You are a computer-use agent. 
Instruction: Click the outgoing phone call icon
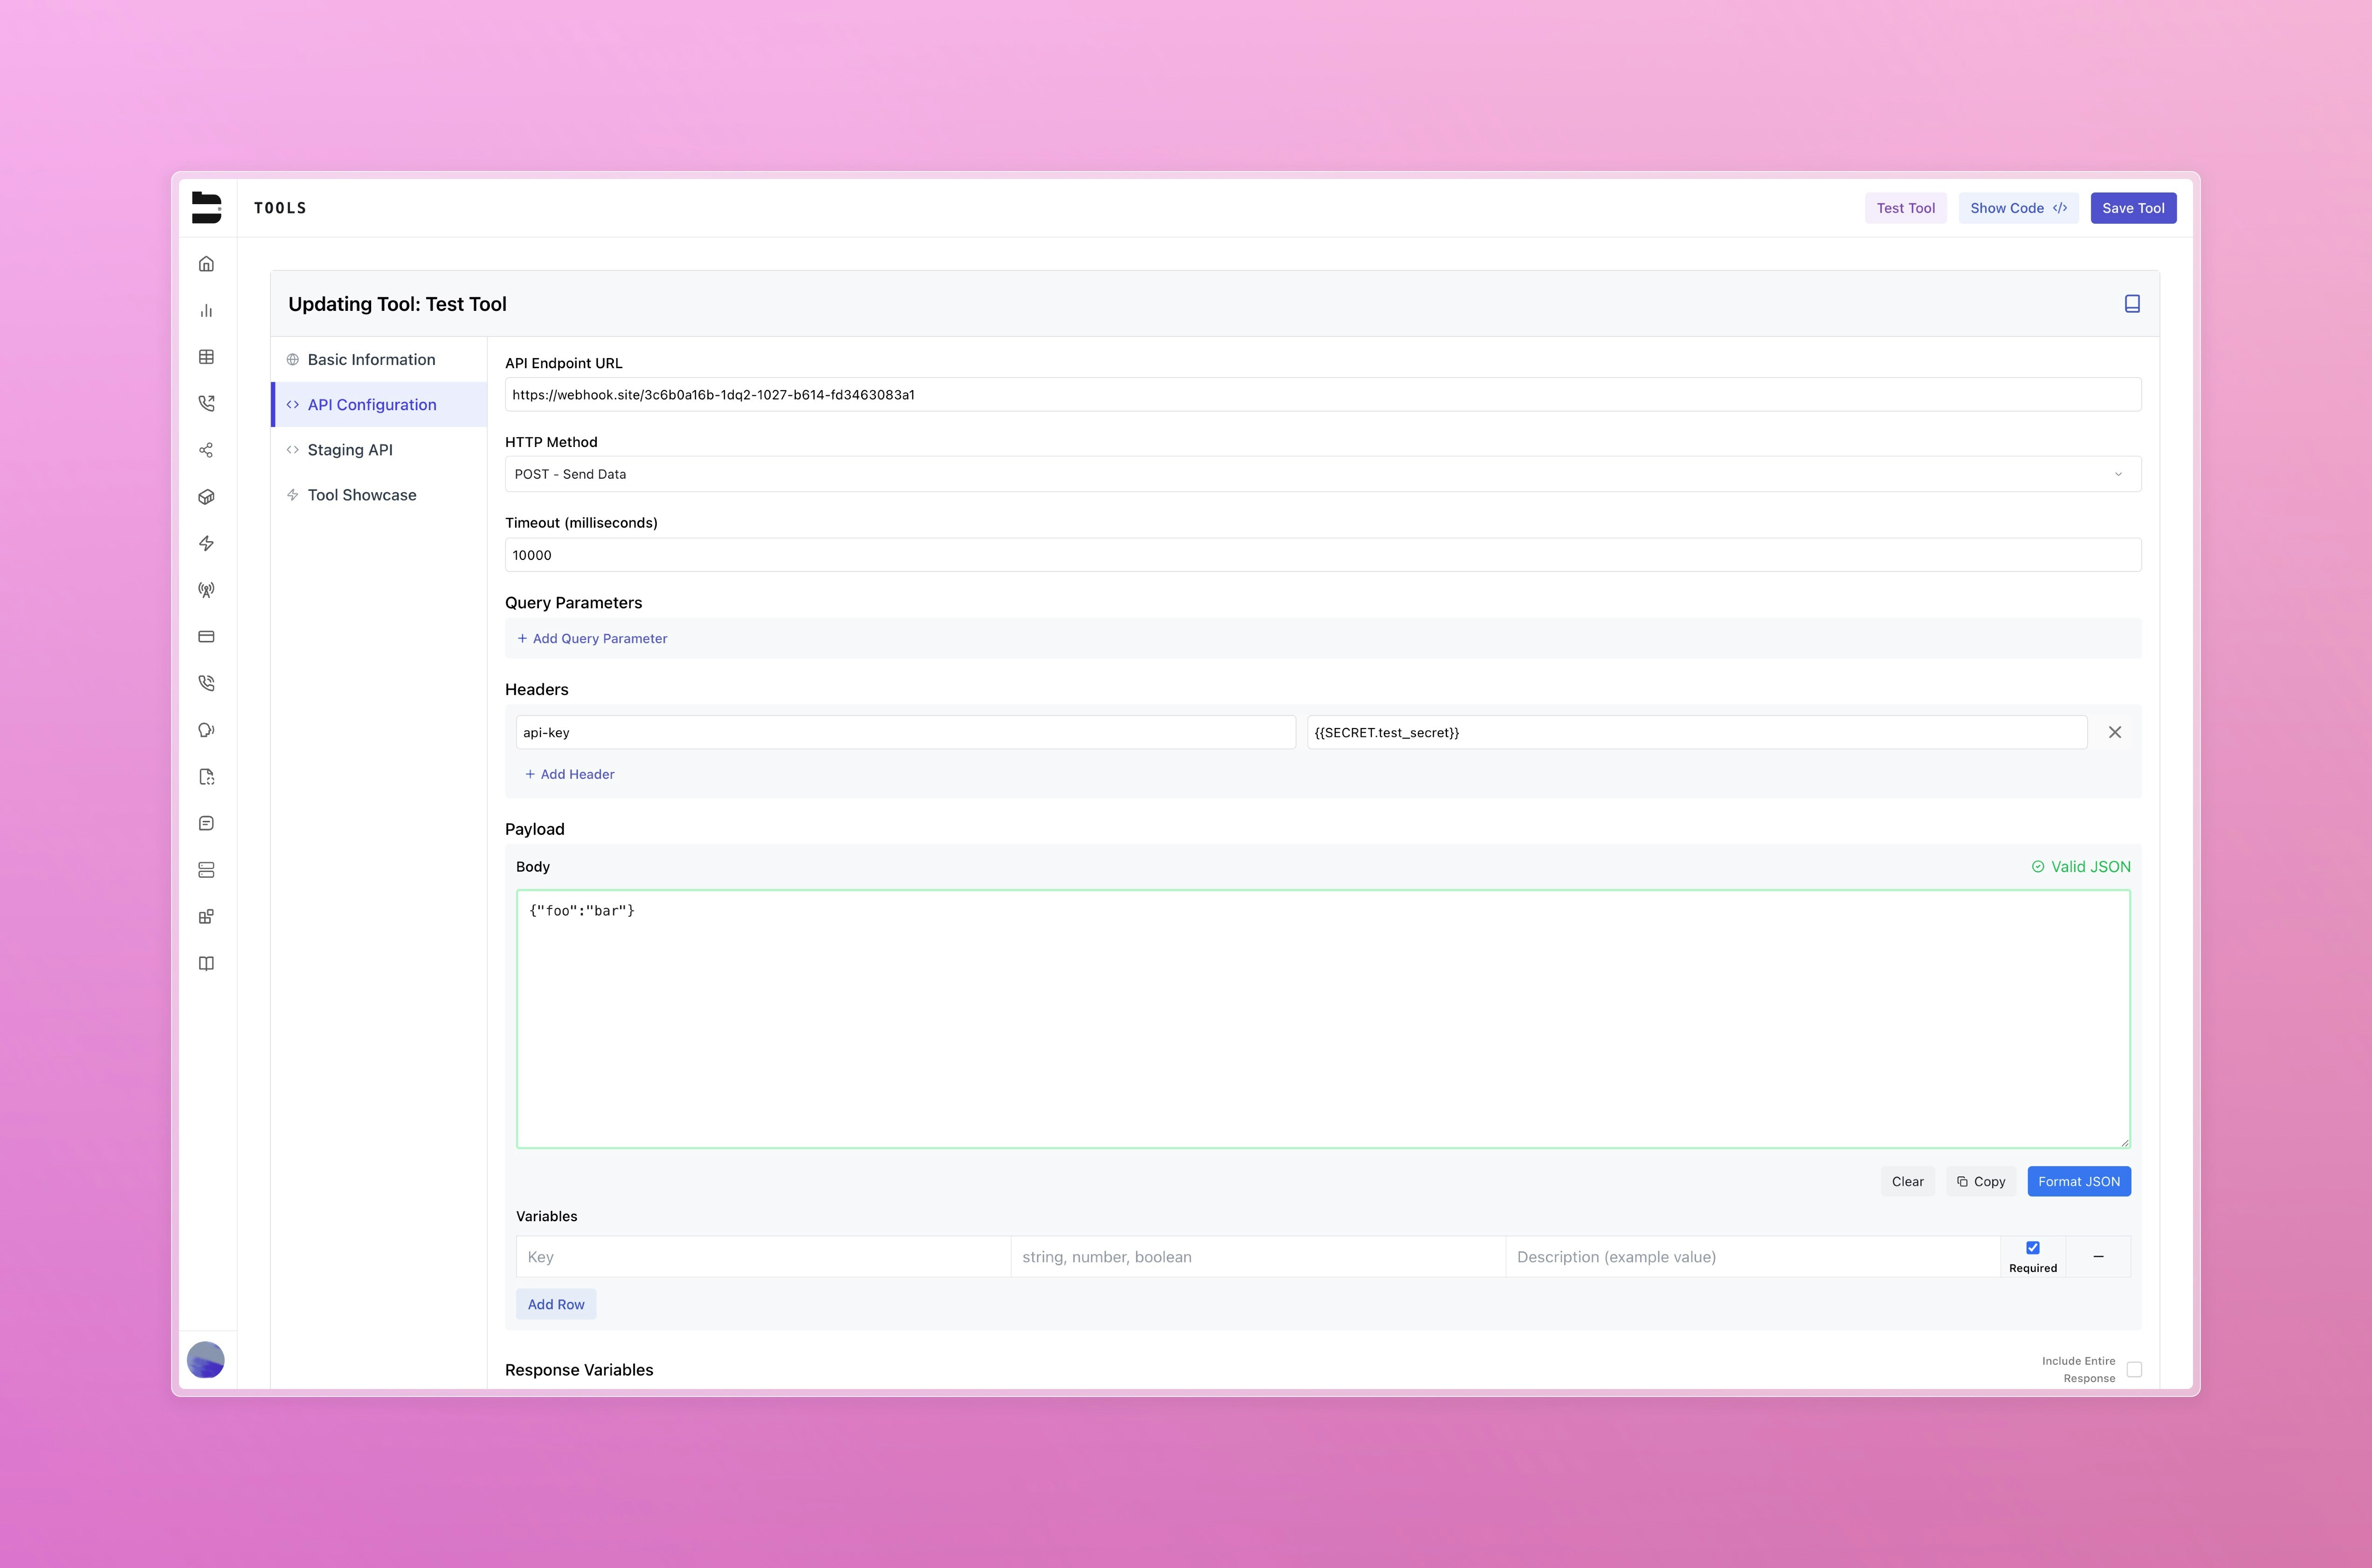tap(206, 404)
